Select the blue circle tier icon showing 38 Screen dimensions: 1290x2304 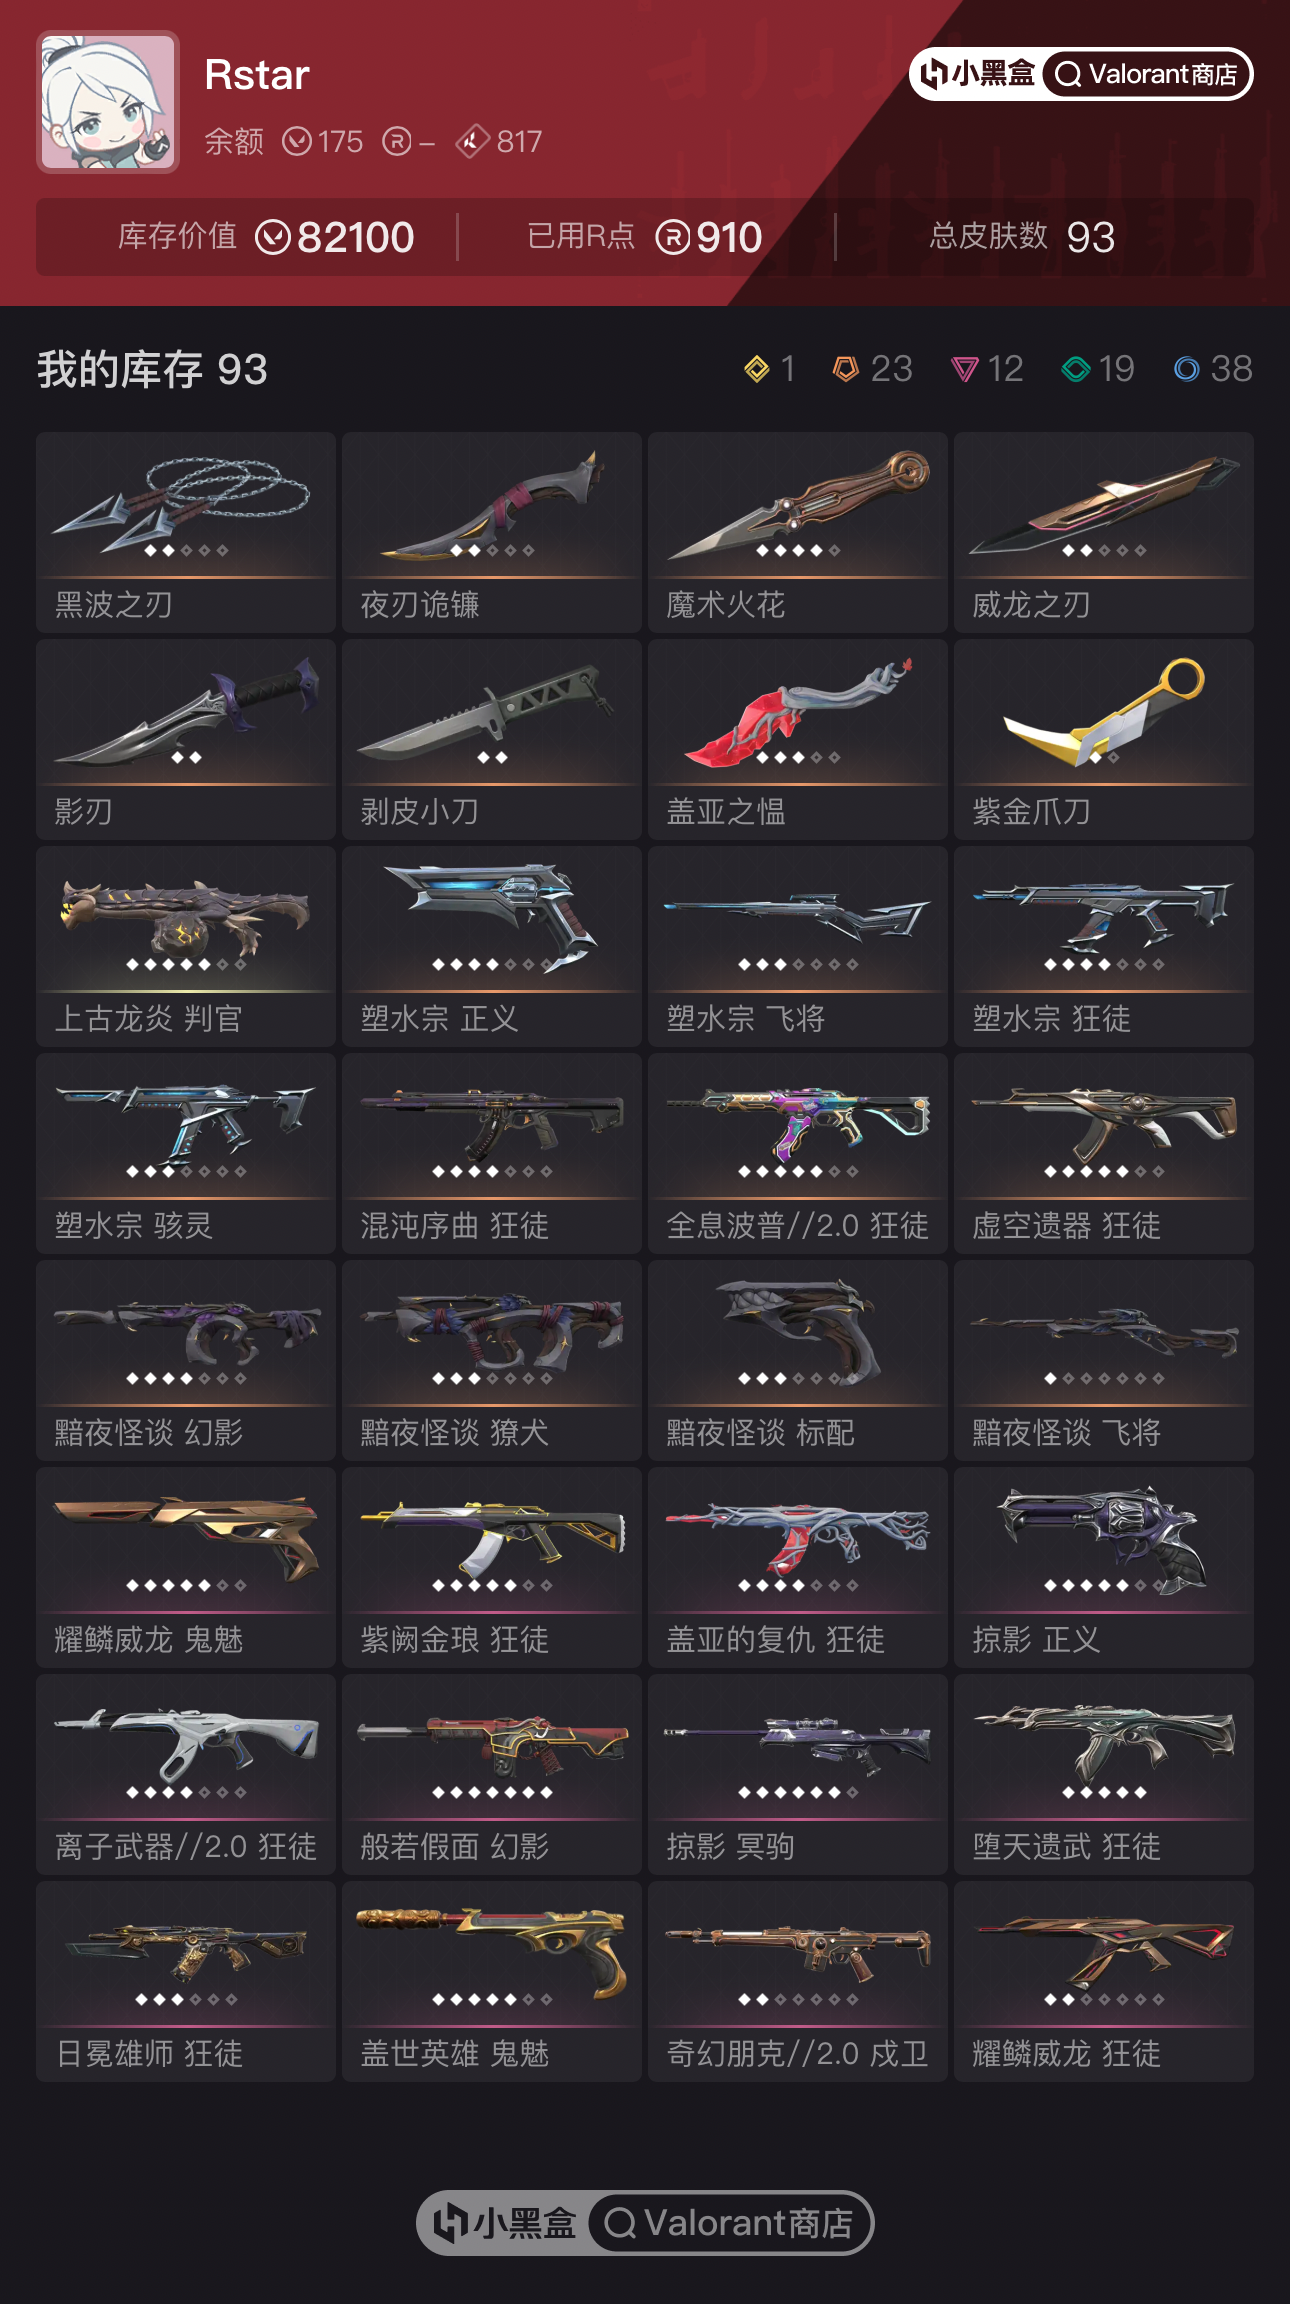pyautogui.click(x=1187, y=369)
